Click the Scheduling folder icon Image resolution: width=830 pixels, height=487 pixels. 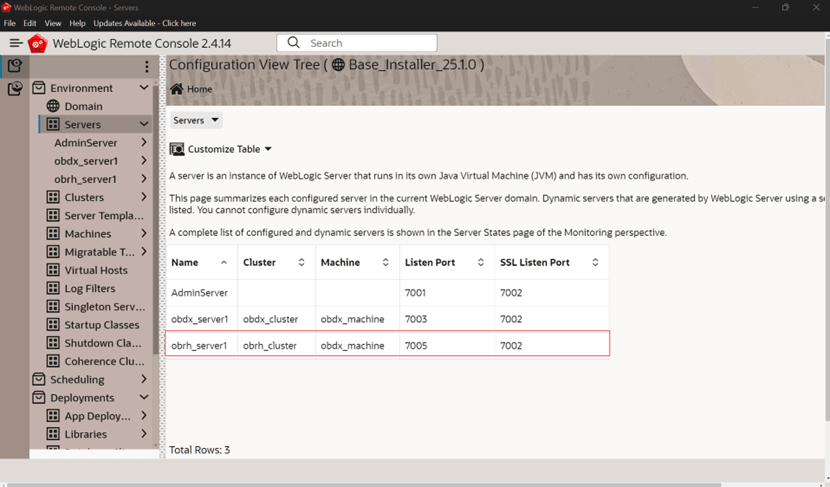point(39,379)
